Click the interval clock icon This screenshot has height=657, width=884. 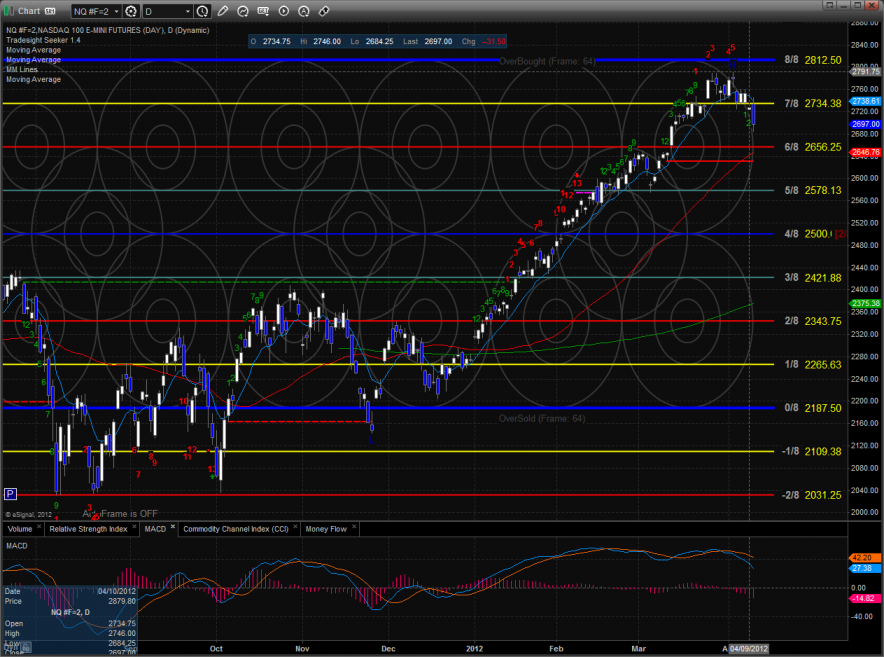click(202, 11)
